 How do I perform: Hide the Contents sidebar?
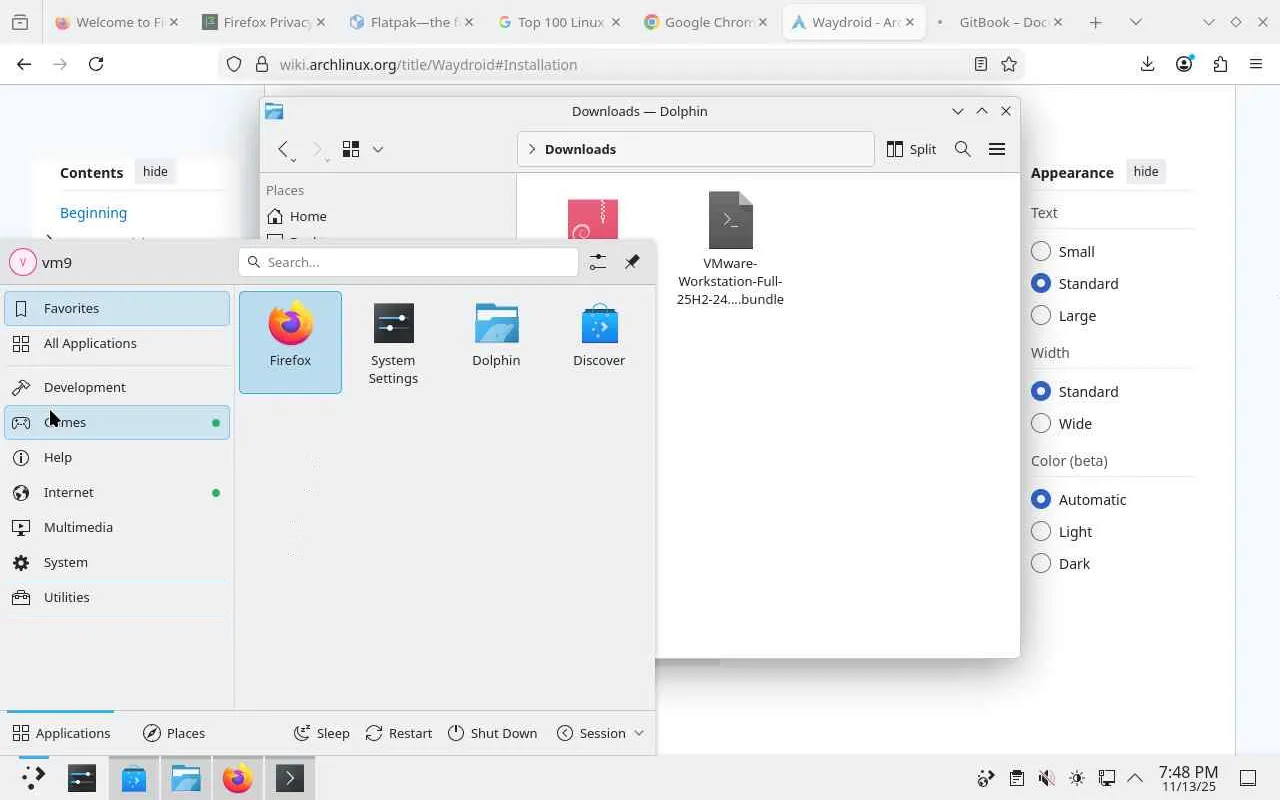coord(155,172)
